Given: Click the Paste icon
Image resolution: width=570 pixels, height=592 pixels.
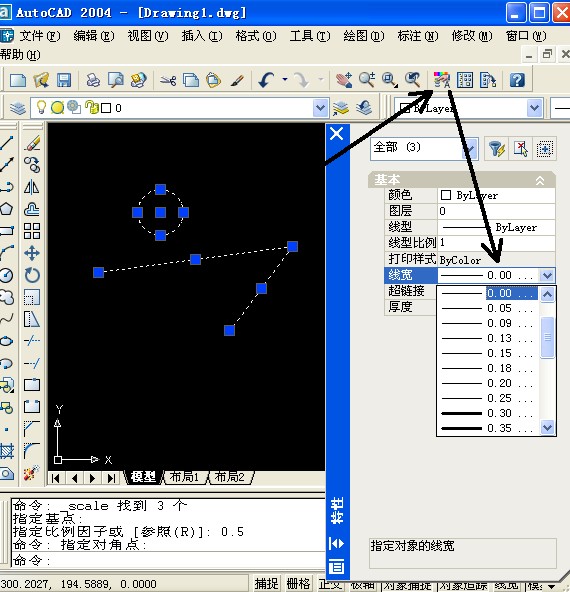Looking at the screenshot, I should (214, 80).
